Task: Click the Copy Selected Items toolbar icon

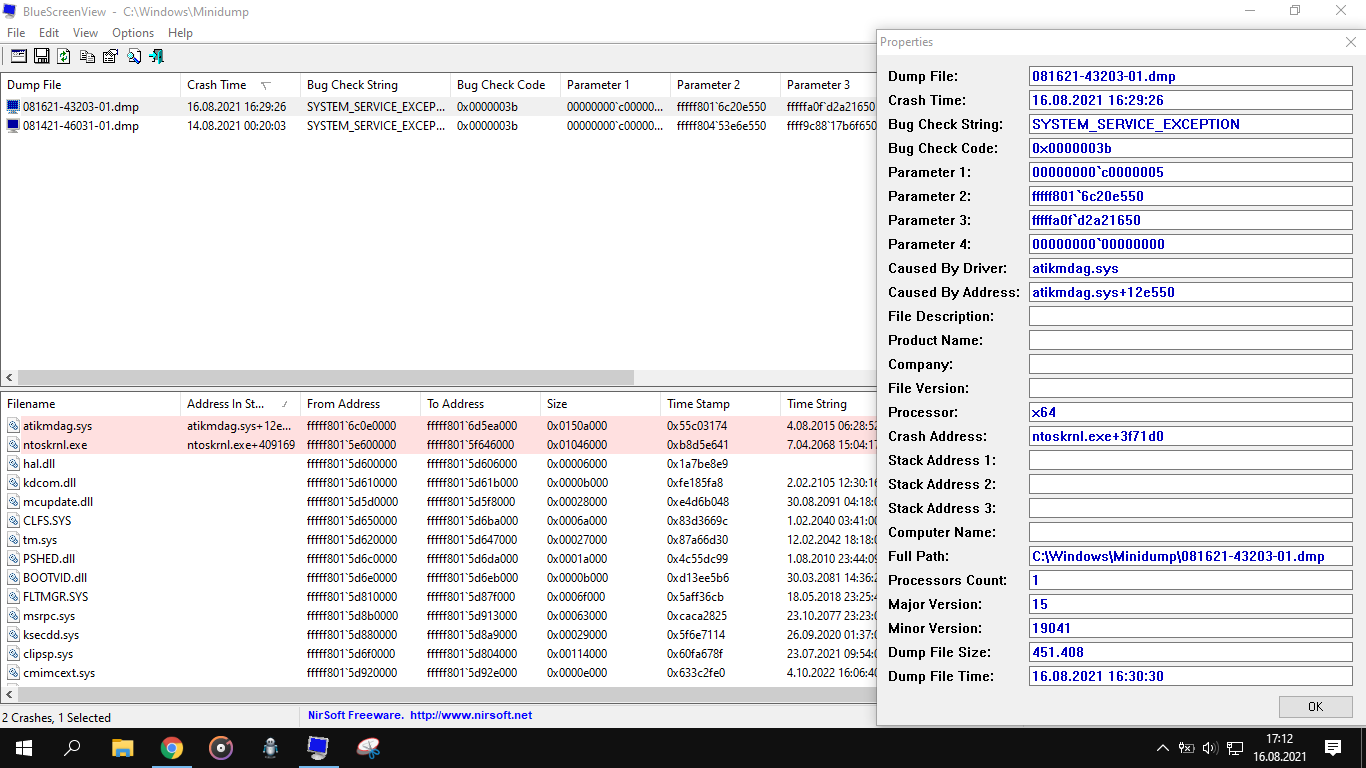Action: [88, 56]
